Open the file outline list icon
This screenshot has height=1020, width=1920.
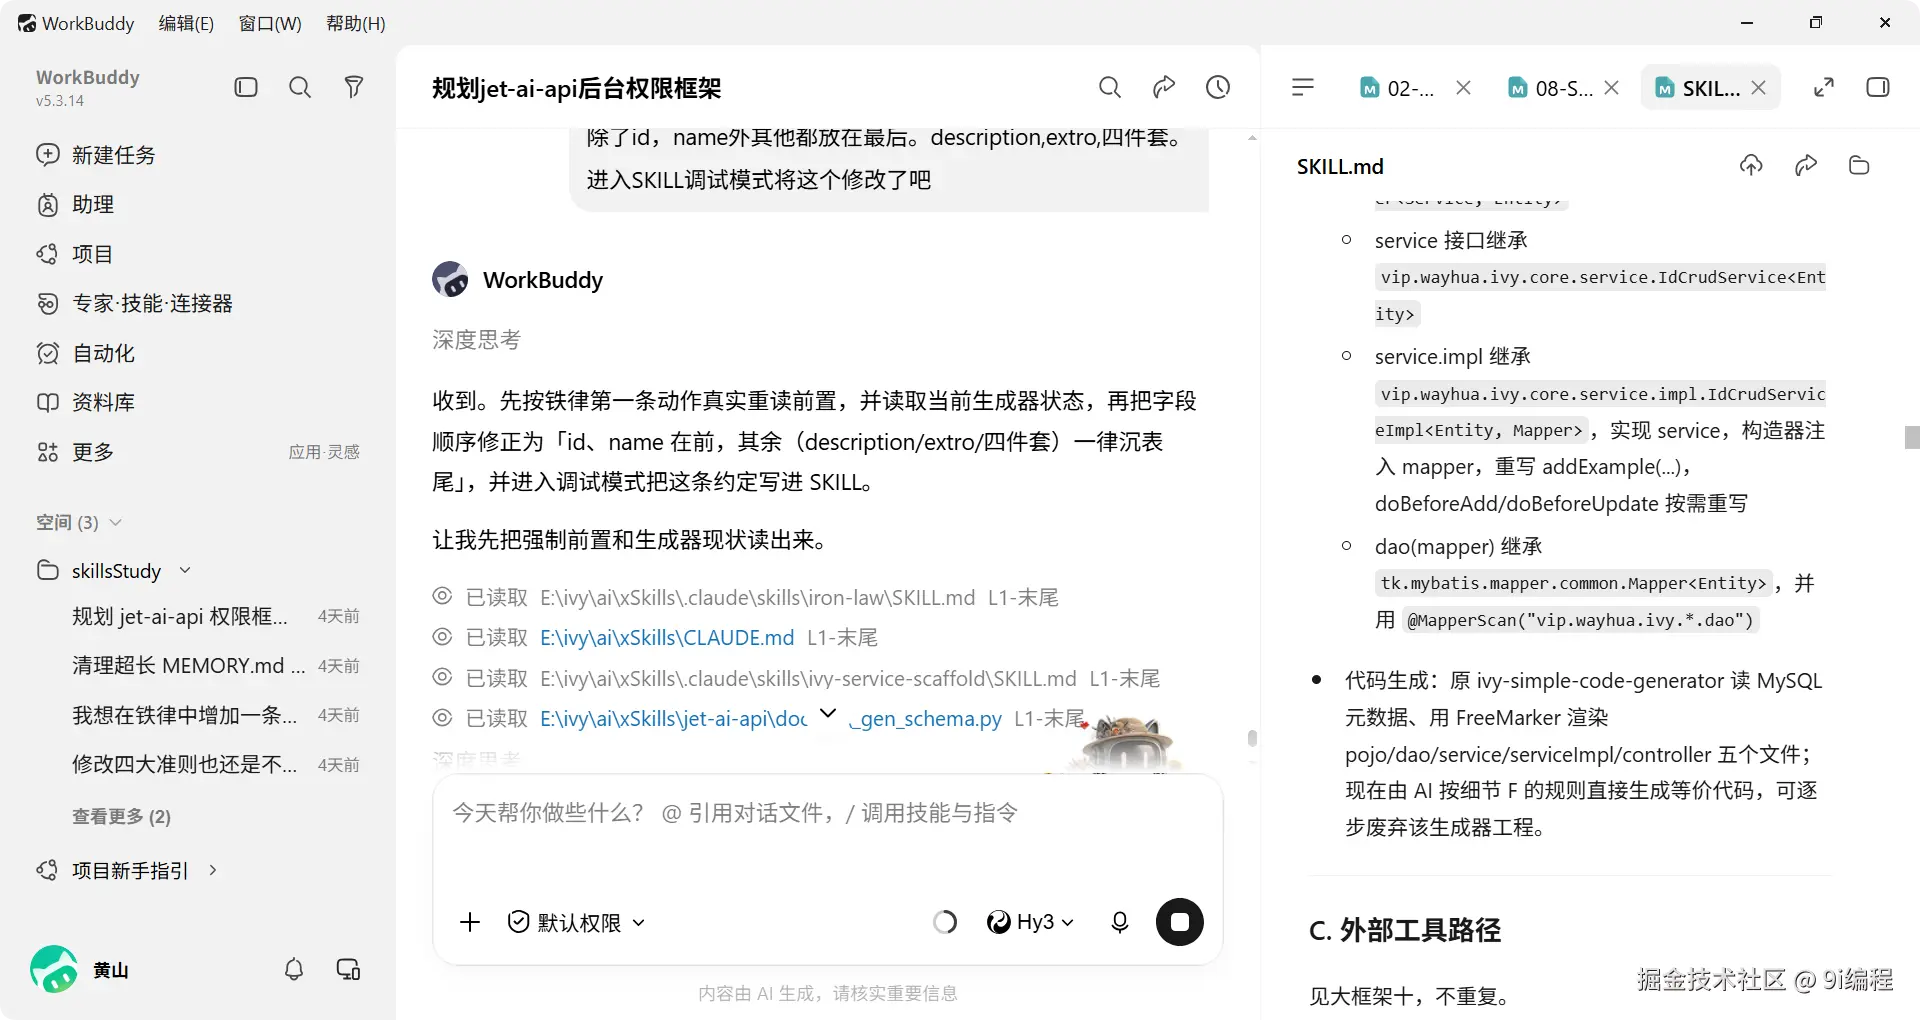(1303, 87)
